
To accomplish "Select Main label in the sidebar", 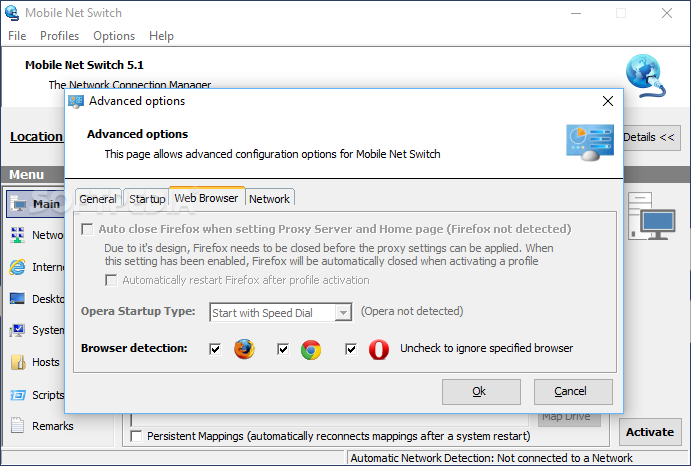I will click(x=46, y=204).
